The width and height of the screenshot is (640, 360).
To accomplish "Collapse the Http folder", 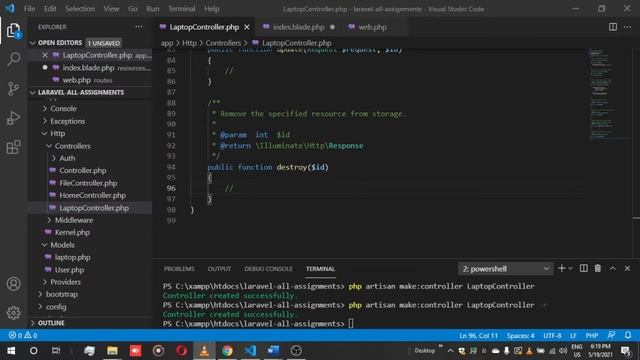I will tap(45, 133).
